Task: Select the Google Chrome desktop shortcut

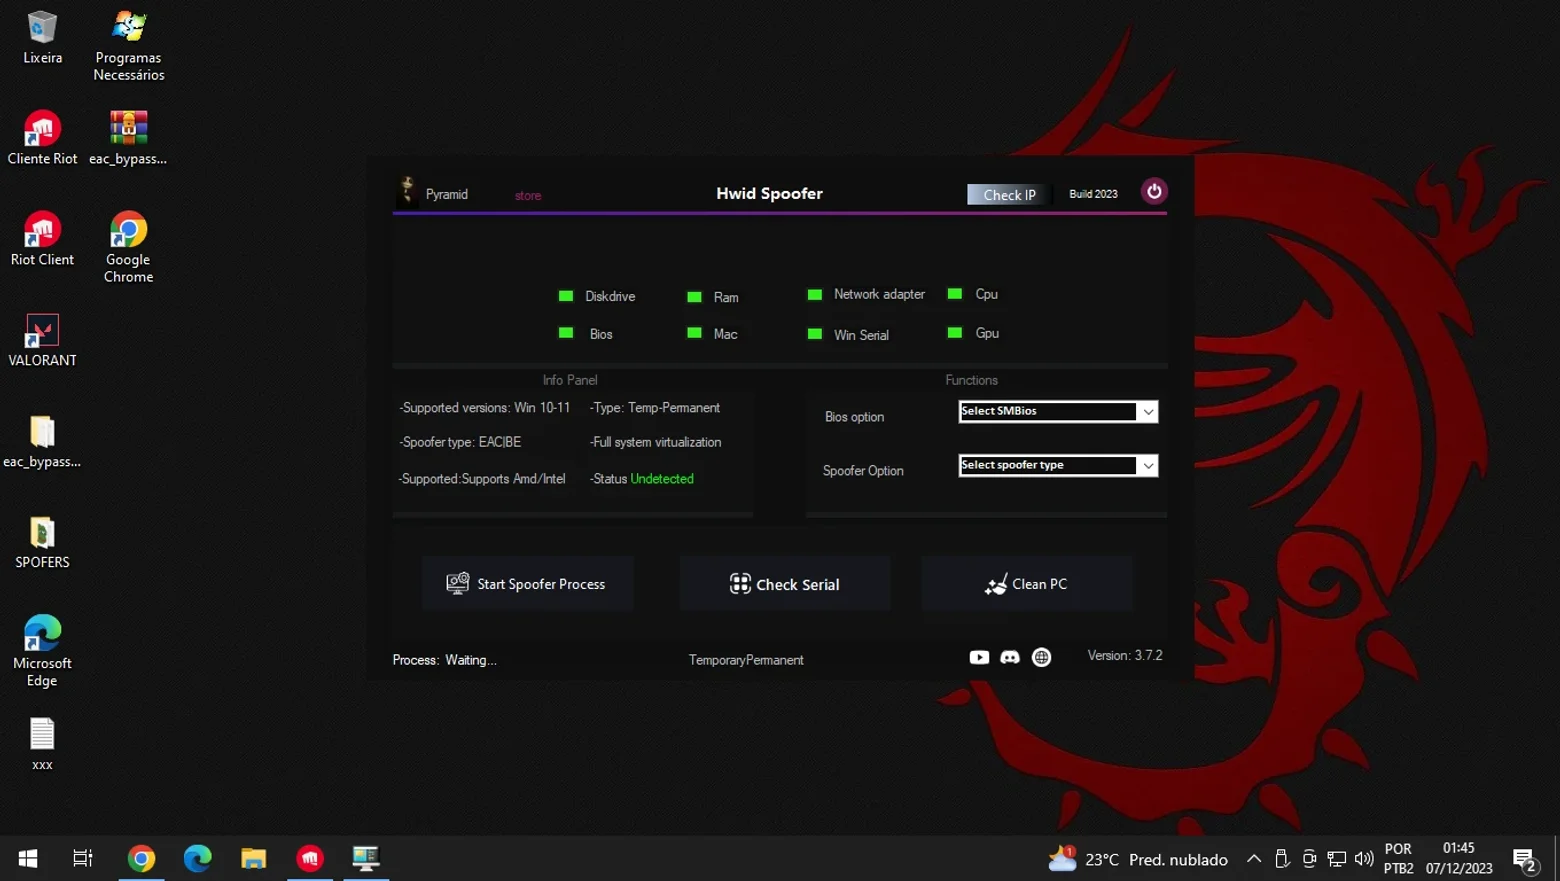Action: (128, 247)
